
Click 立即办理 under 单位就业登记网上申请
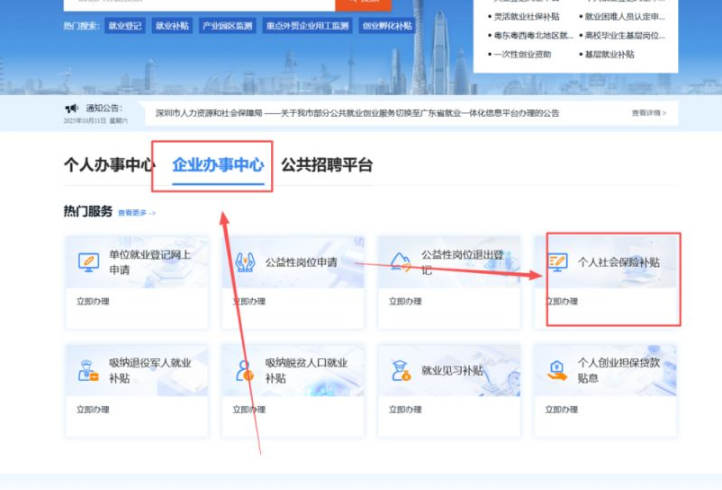[x=93, y=301]
